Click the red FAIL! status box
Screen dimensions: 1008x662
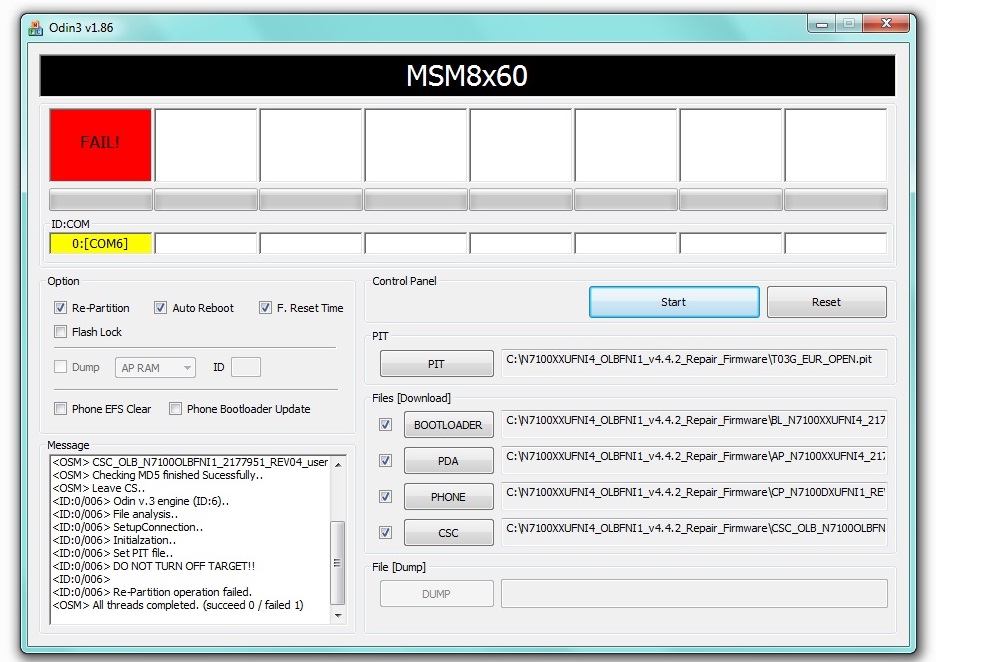(100, 145)
